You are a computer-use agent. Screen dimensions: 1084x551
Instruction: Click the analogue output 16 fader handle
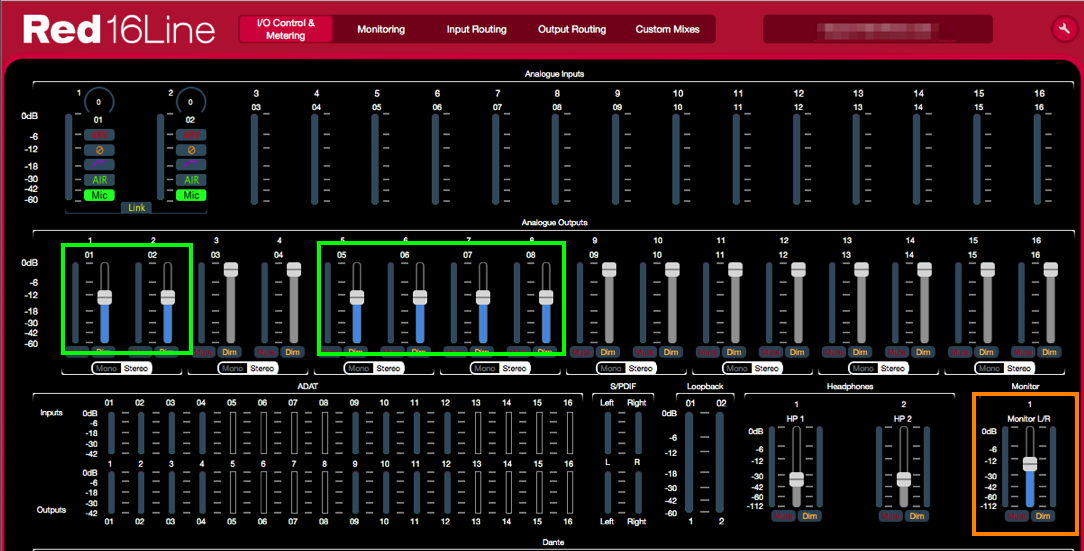(1051, 270)
